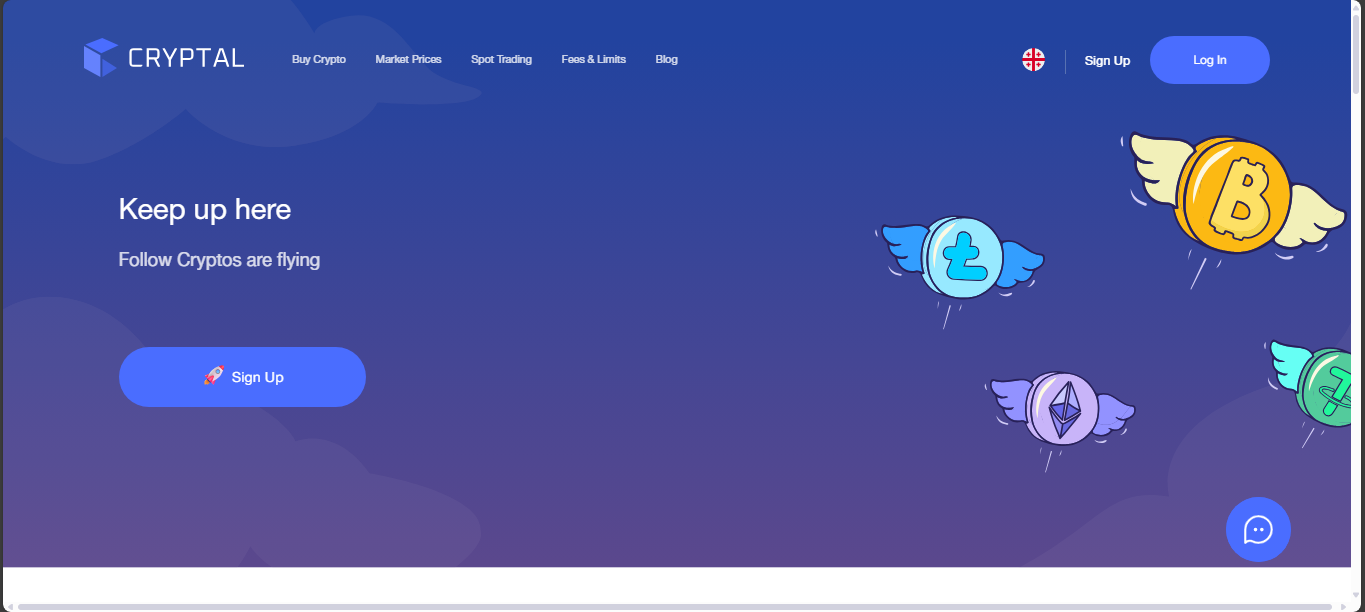The image size is (1365, 612).
Task: Click the winged Bitcoin coin
Action: [x=1233, y=197]
